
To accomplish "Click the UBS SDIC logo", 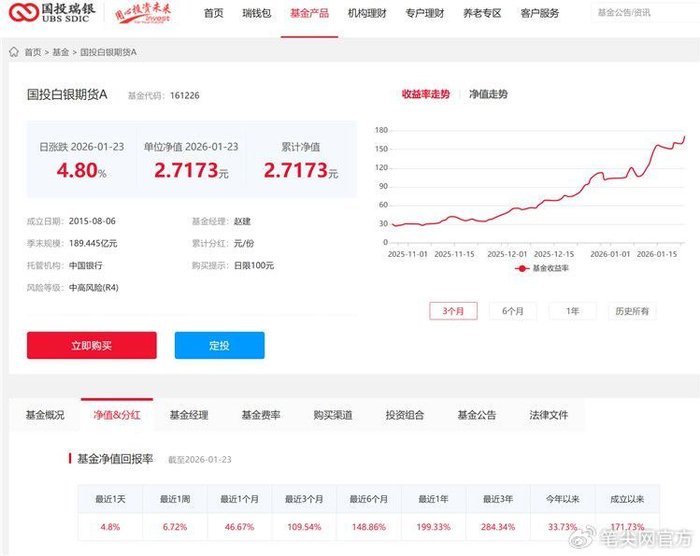I will pyautogui.click(x=52, y=13).
